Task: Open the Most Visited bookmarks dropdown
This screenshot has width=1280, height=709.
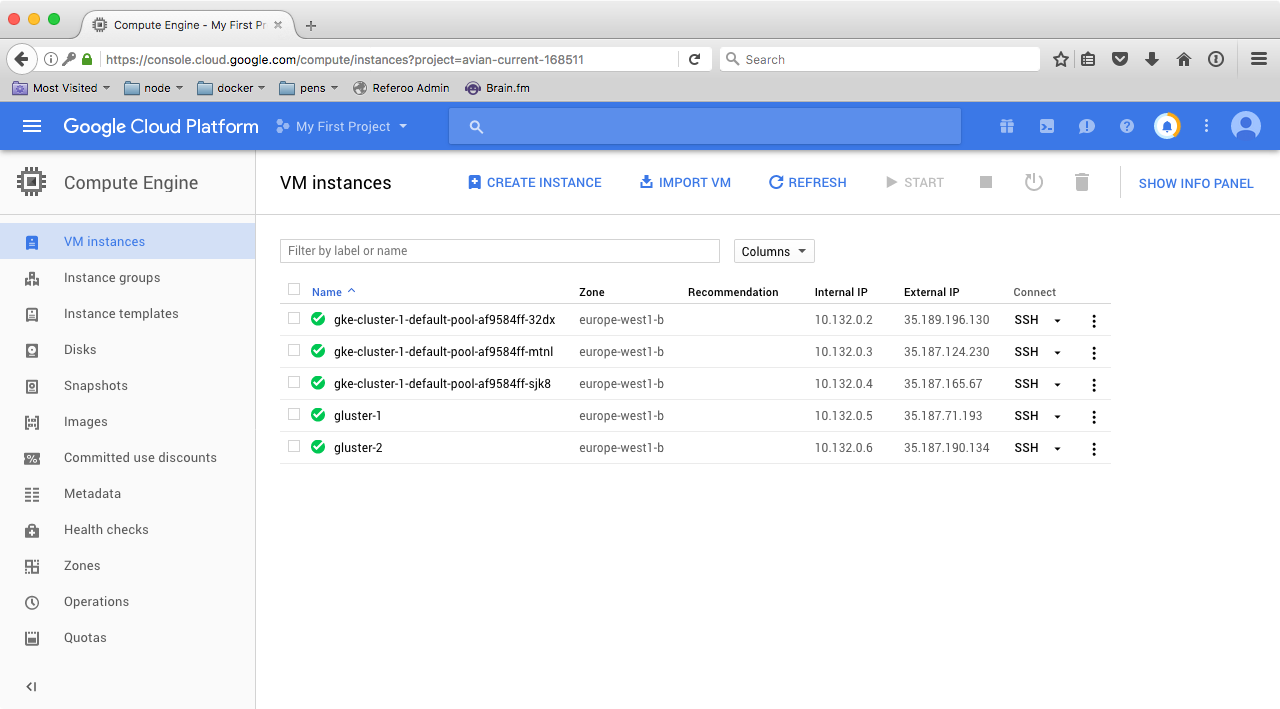Action: [x=62, y=88]
